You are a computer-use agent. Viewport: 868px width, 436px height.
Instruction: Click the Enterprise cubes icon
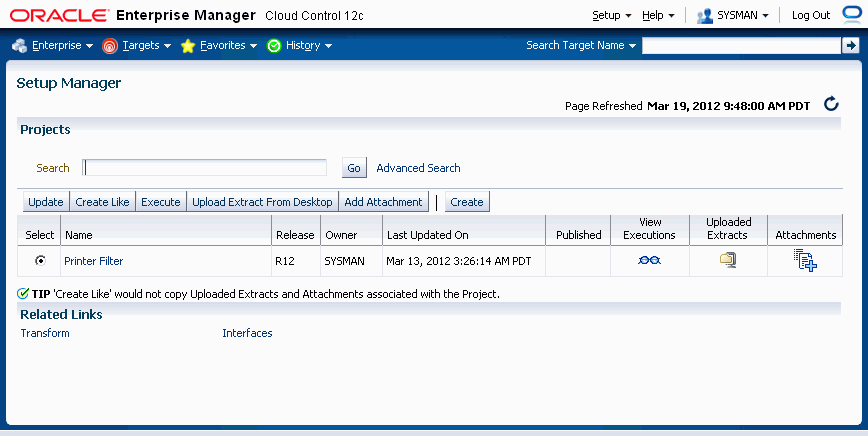click(x=19, y=45)
